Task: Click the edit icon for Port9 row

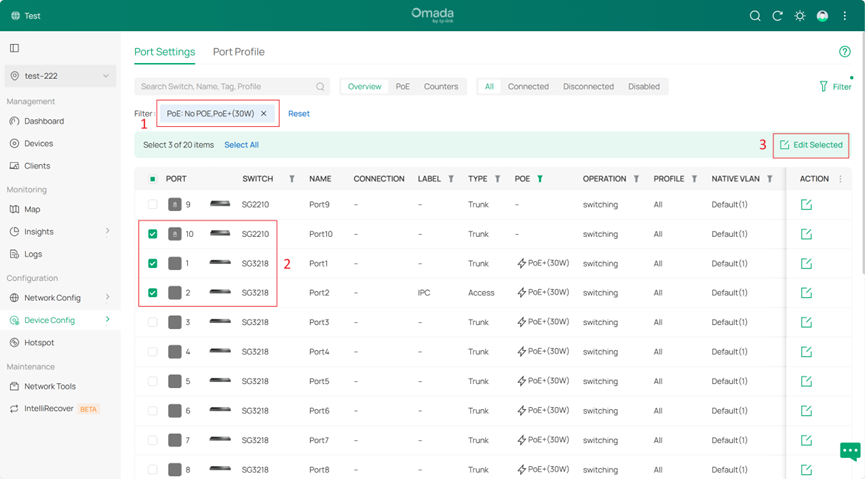Action: point(806,205)
